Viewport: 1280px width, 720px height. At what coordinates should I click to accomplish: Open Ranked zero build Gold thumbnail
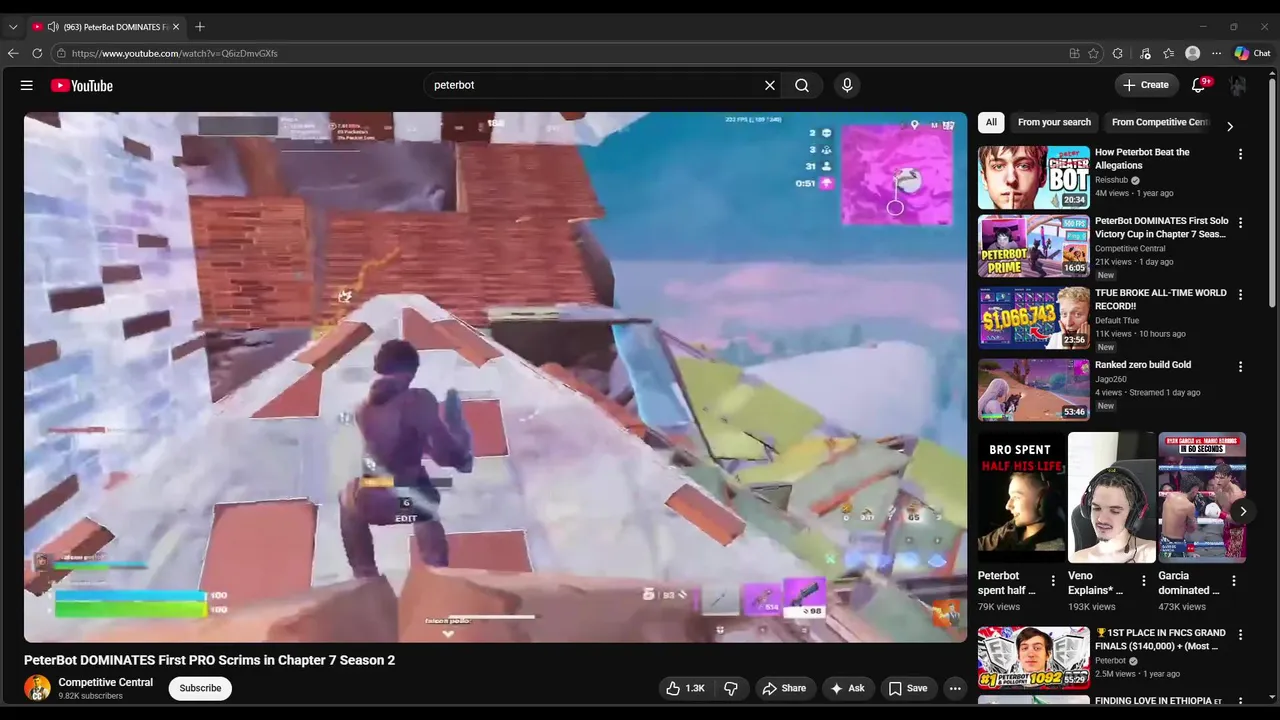click(x=1034, y=390)
